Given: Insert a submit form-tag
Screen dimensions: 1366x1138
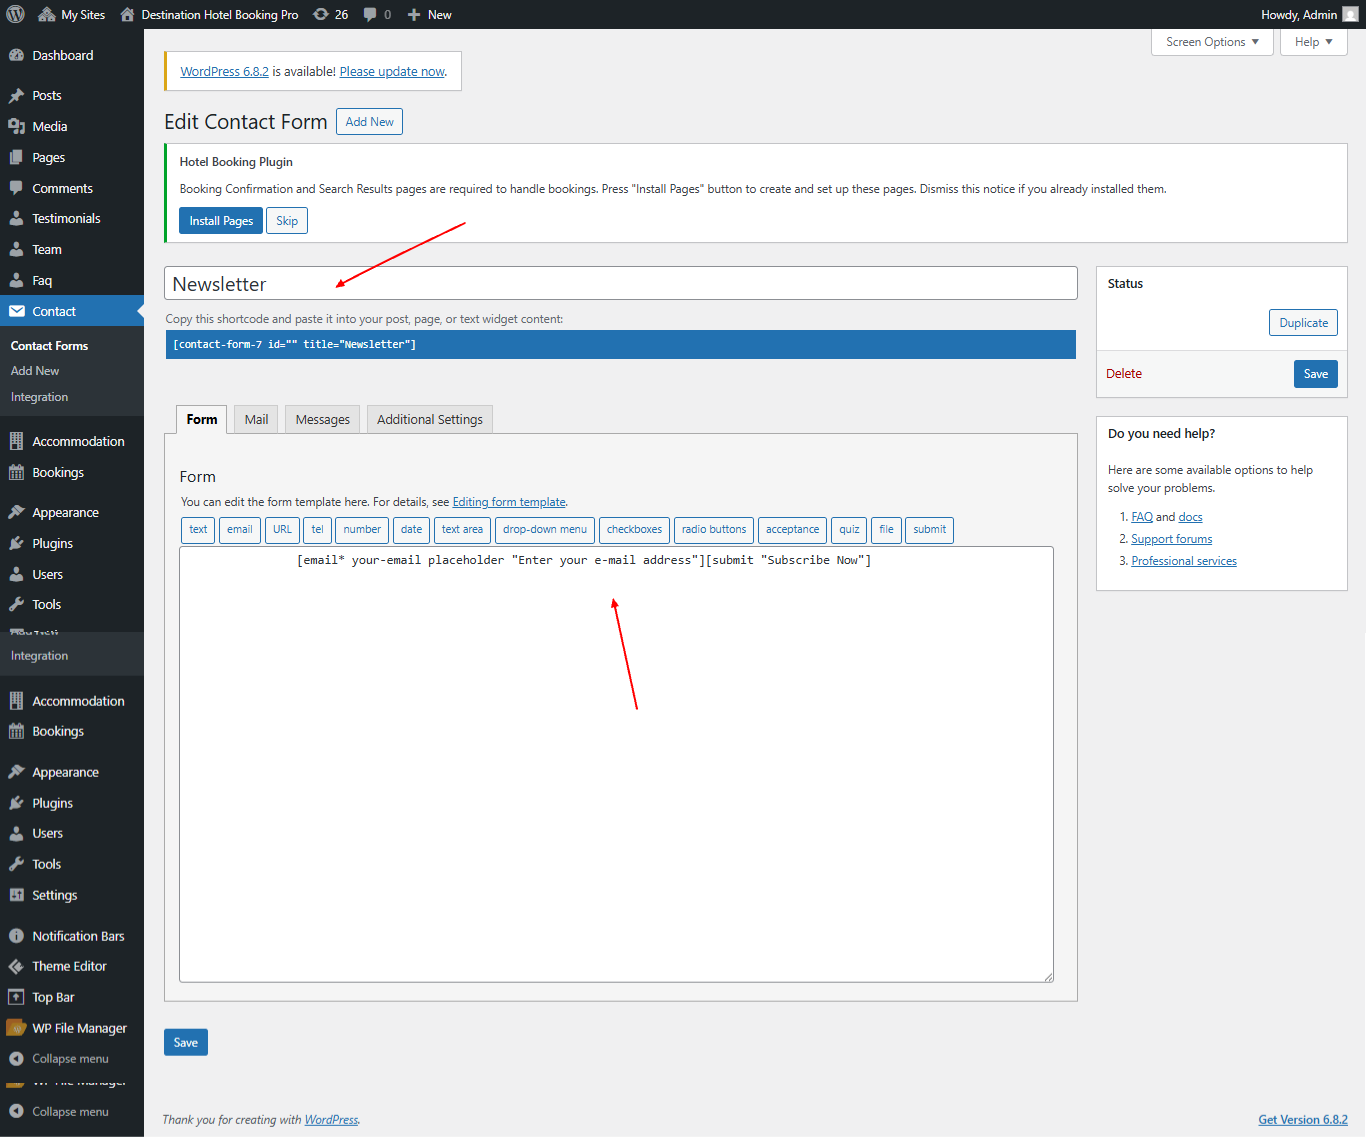Looking at the screenshot, I should (929, 530).
